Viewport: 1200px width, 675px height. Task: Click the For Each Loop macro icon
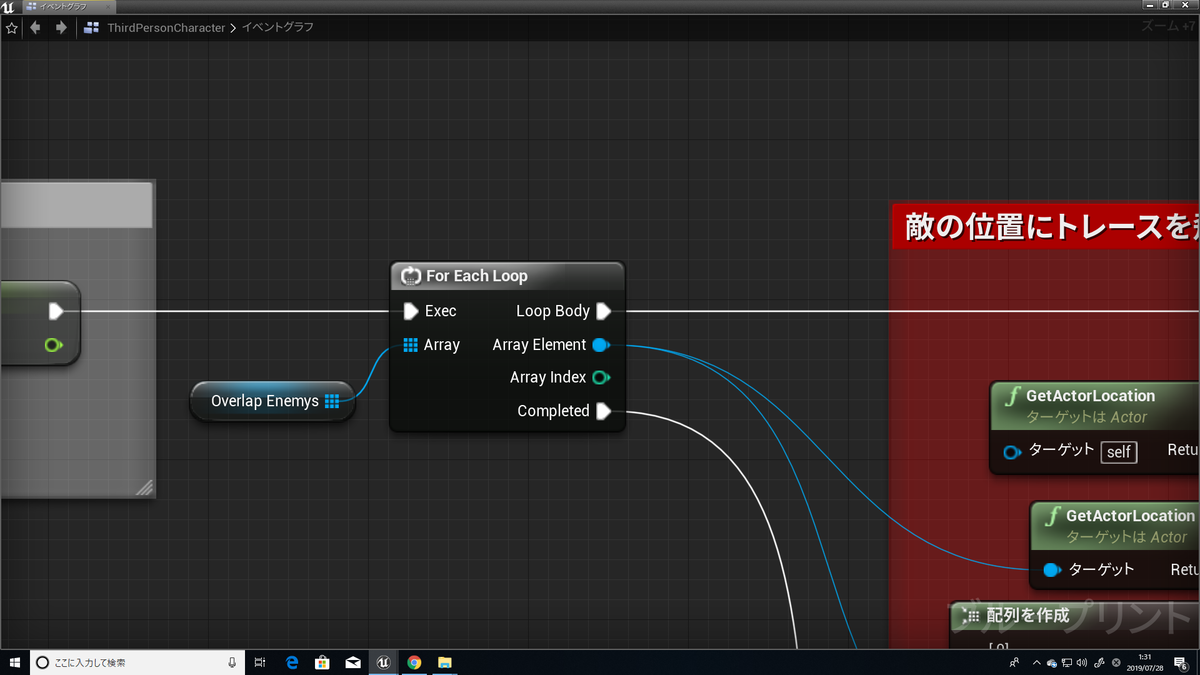[410, 276]
